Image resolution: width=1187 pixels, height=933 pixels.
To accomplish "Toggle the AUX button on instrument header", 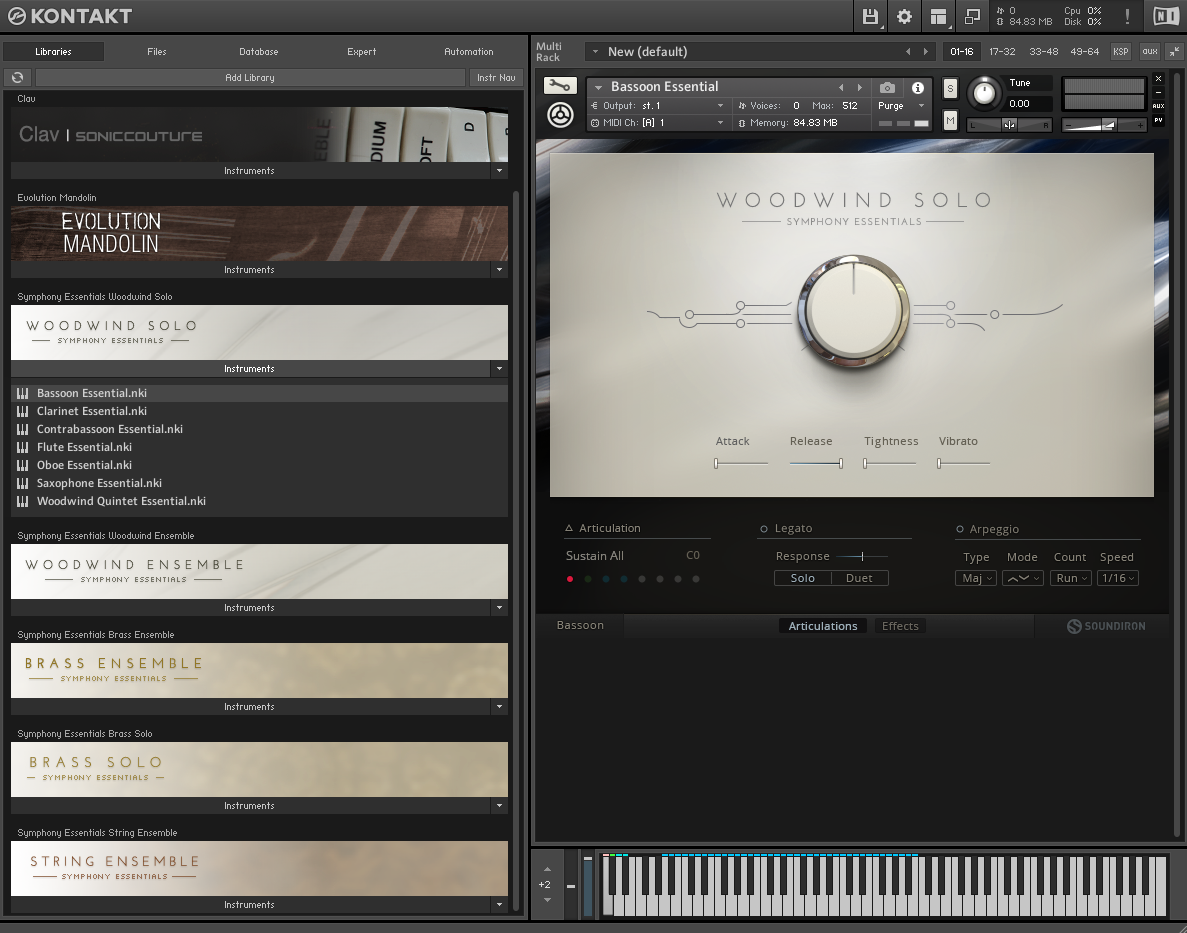I will pos(1158,106).
